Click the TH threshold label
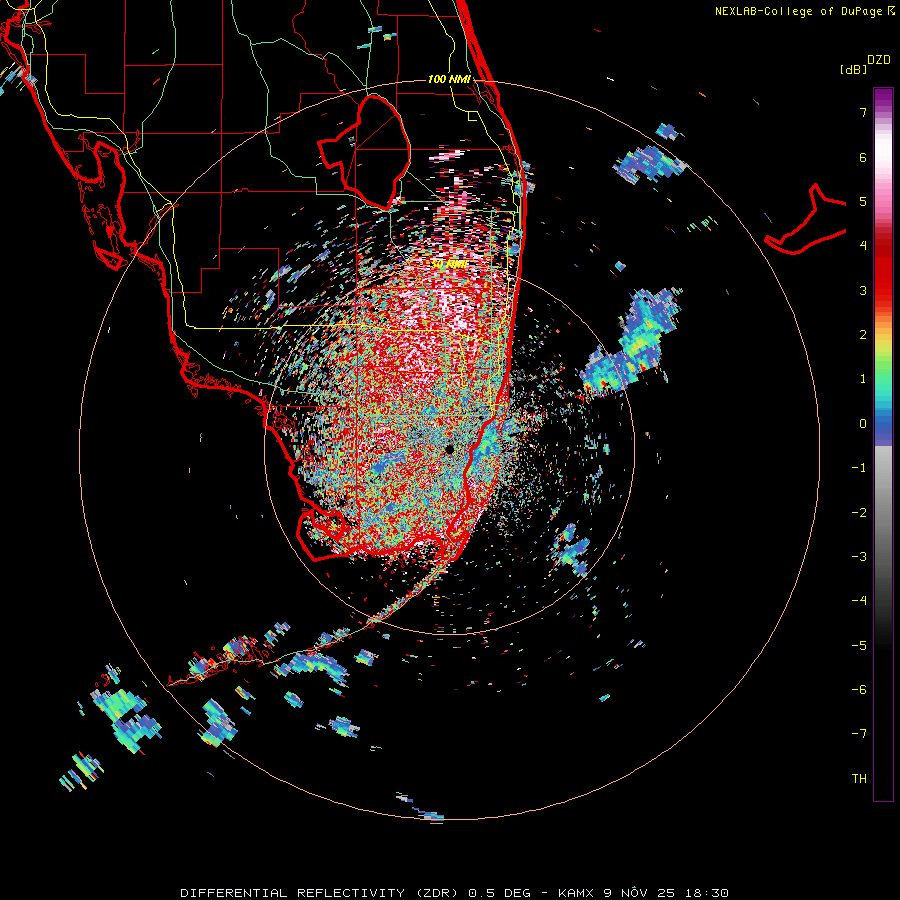This screenshot has height=900, width=900. pyautogui.click(x=859, y=778)
